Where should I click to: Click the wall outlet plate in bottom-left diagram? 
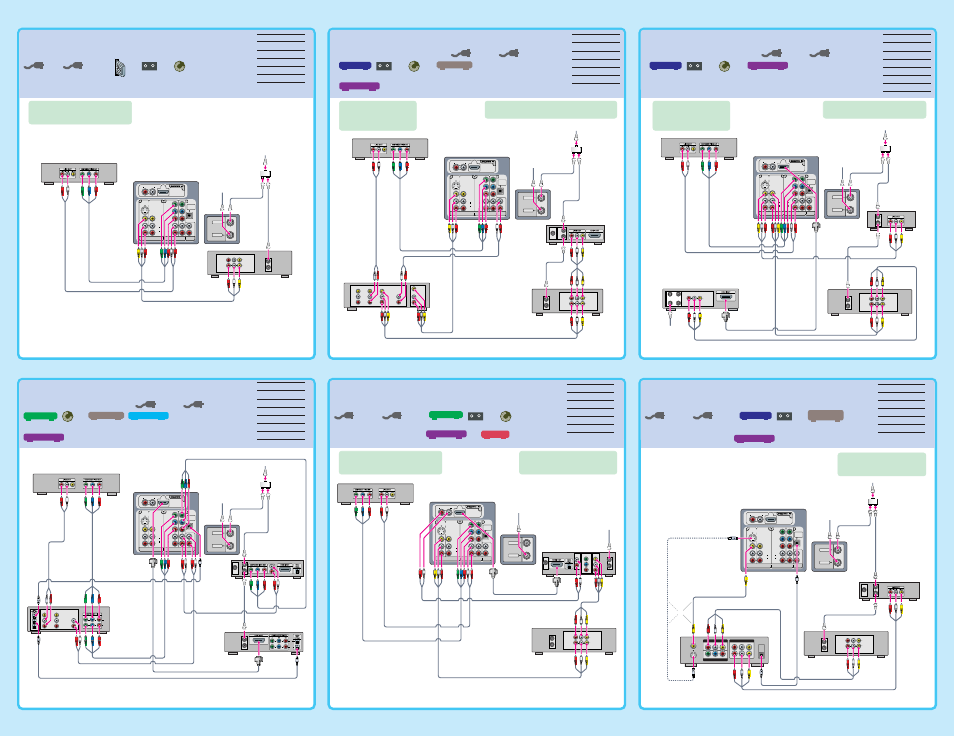[222, 540]
